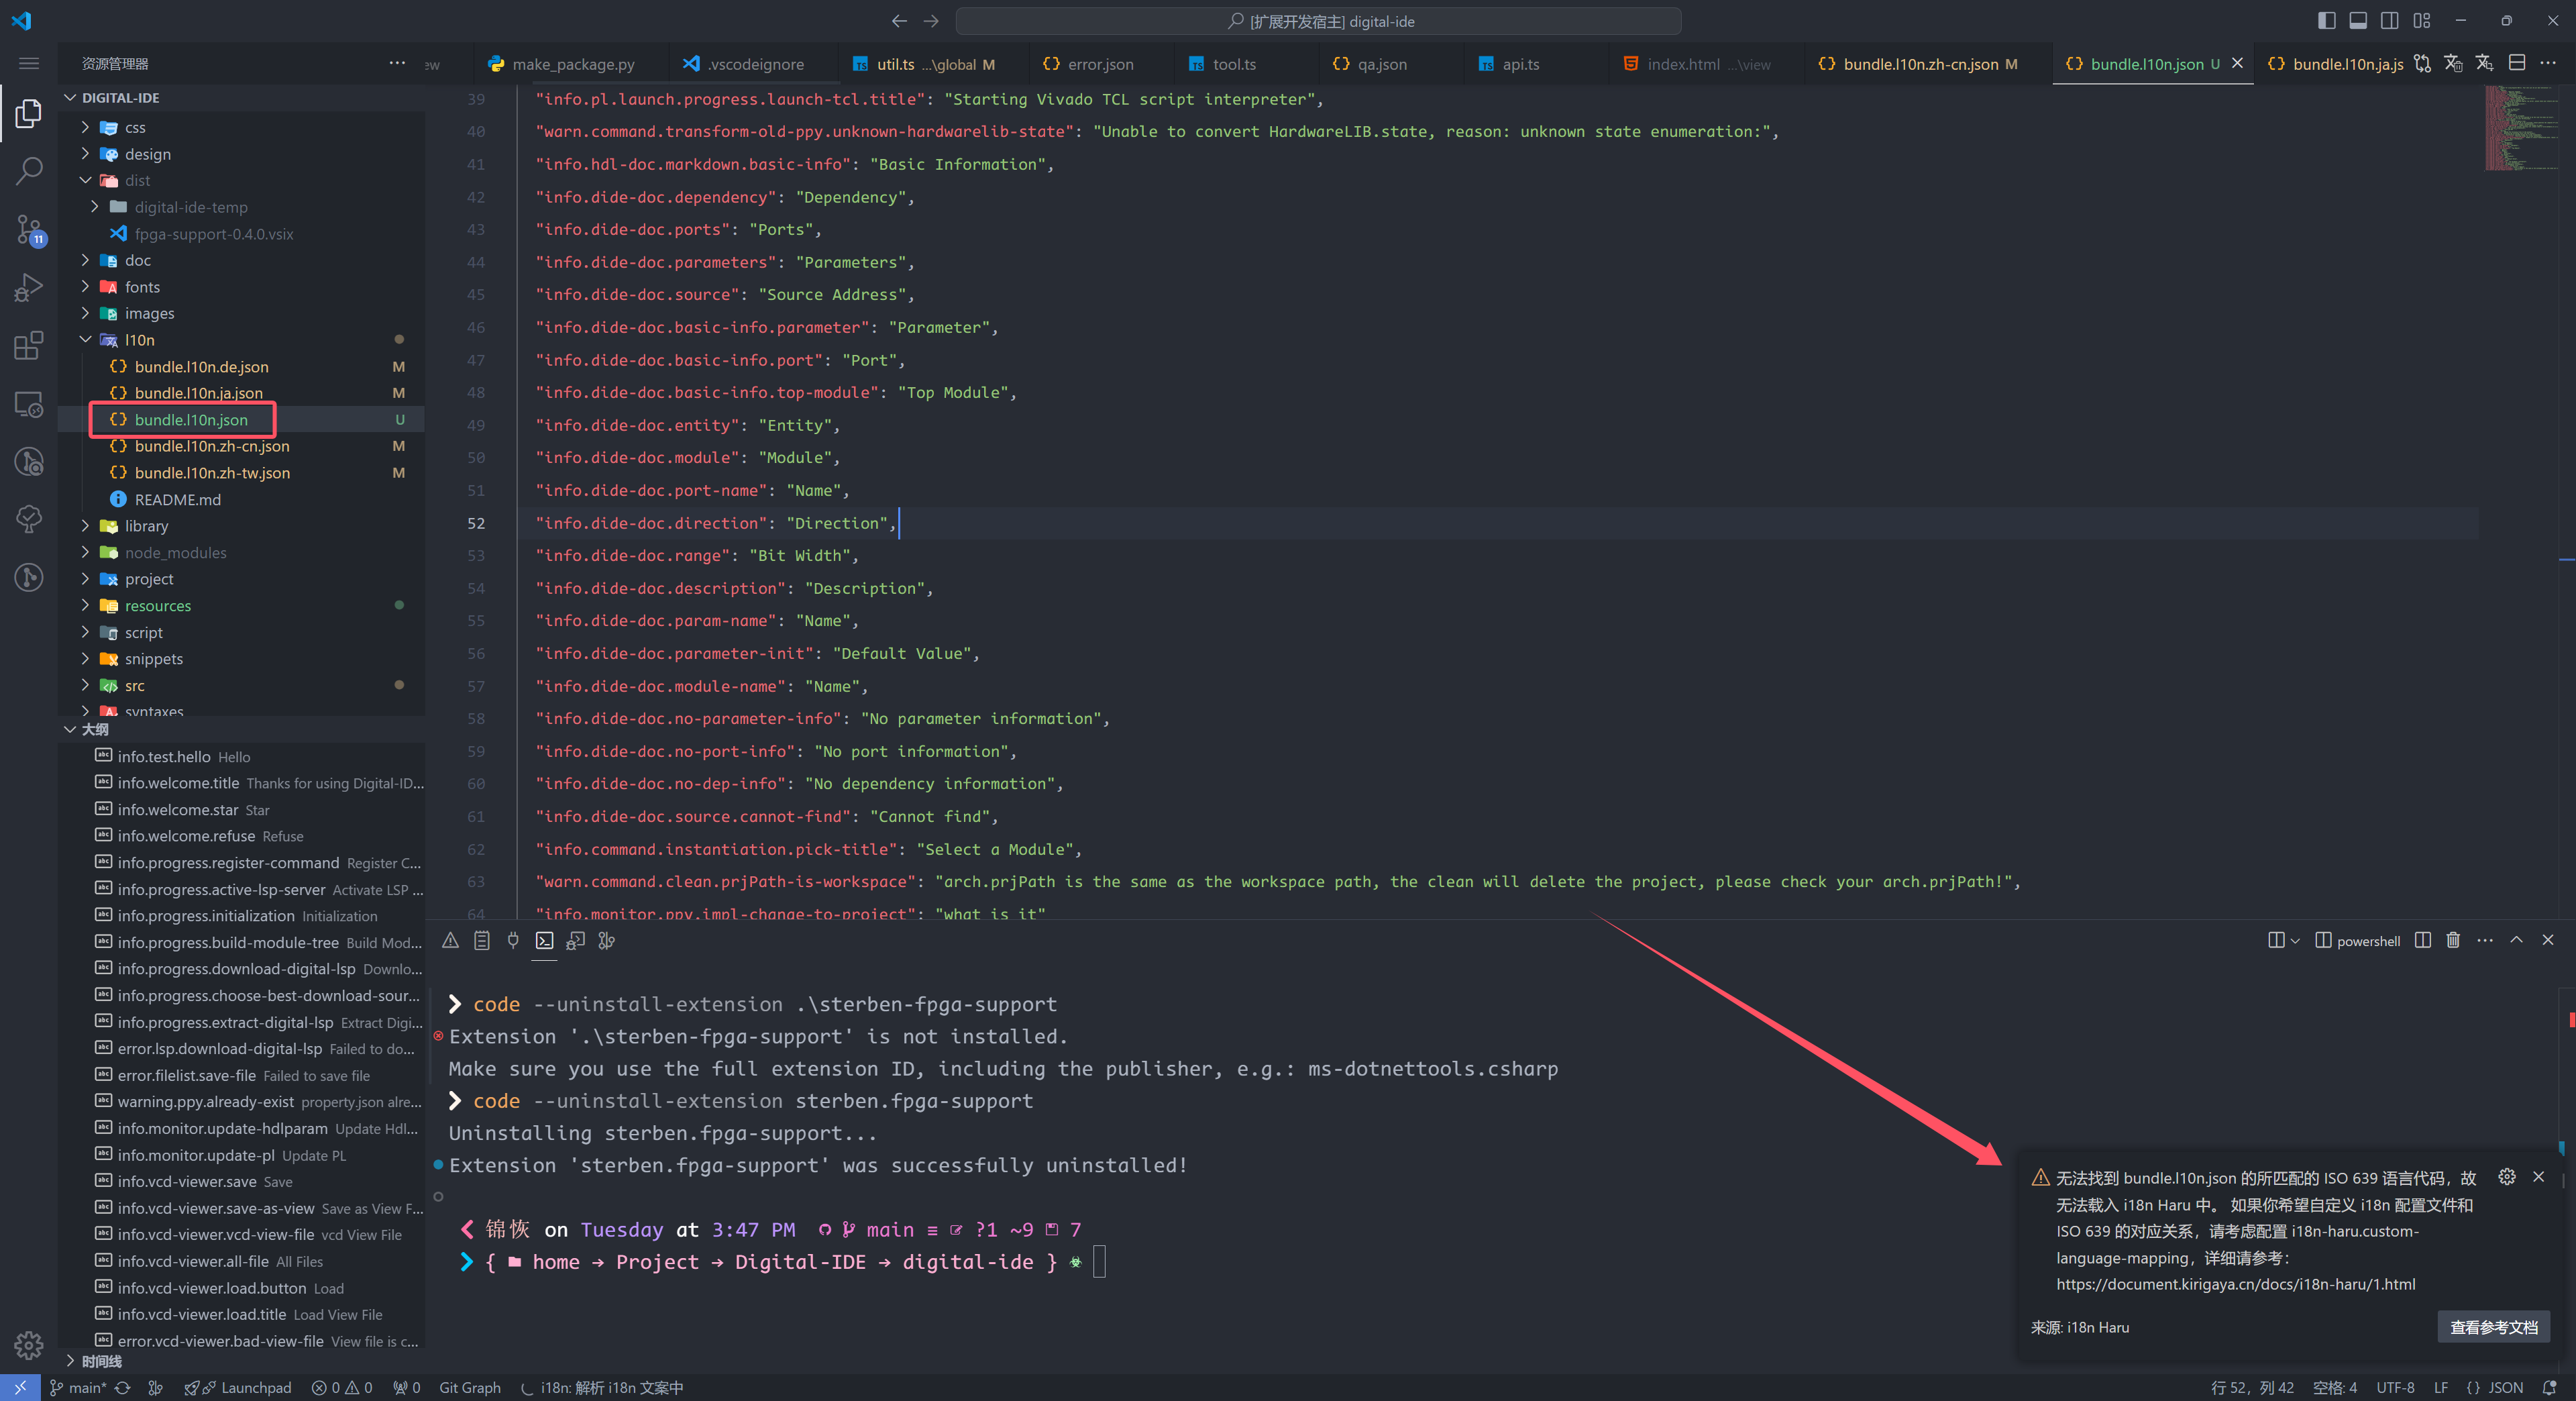The height and width of the screenshot is (1401, 2576).
Task: Show the Debug Console panel tab
Action: [575, 940]
